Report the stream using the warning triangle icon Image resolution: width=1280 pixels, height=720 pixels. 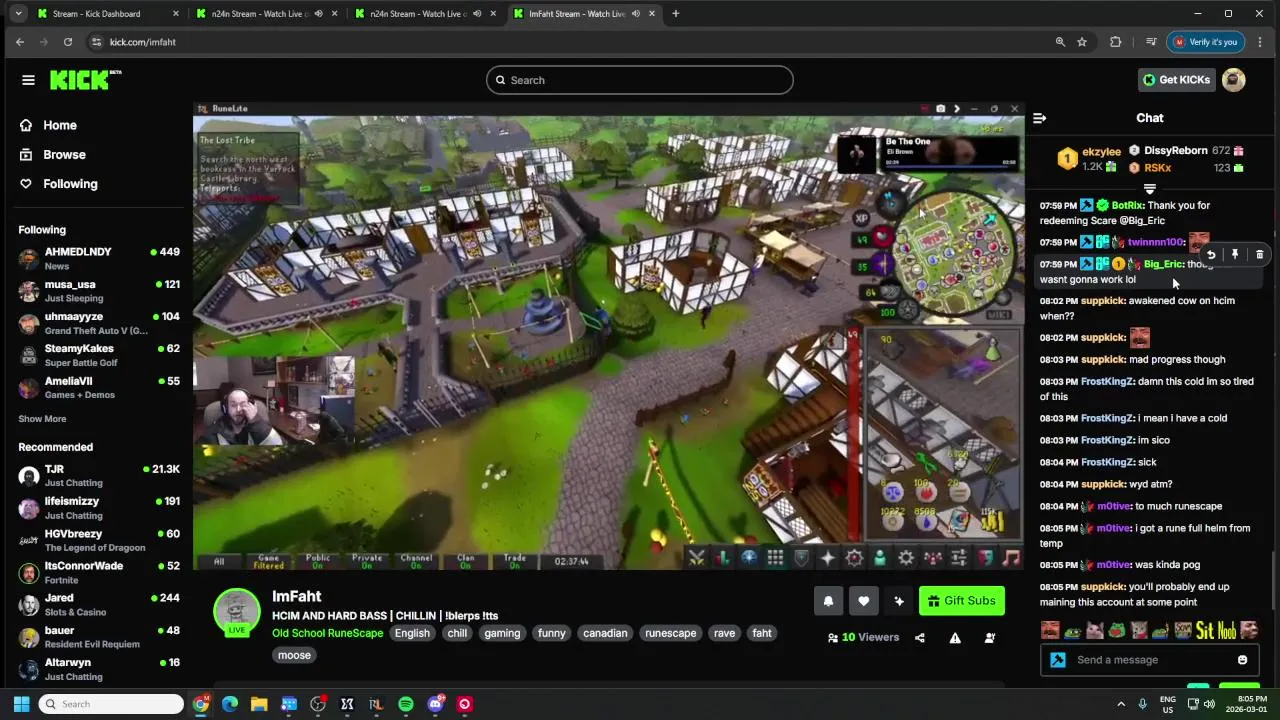(x=955, y=638)
